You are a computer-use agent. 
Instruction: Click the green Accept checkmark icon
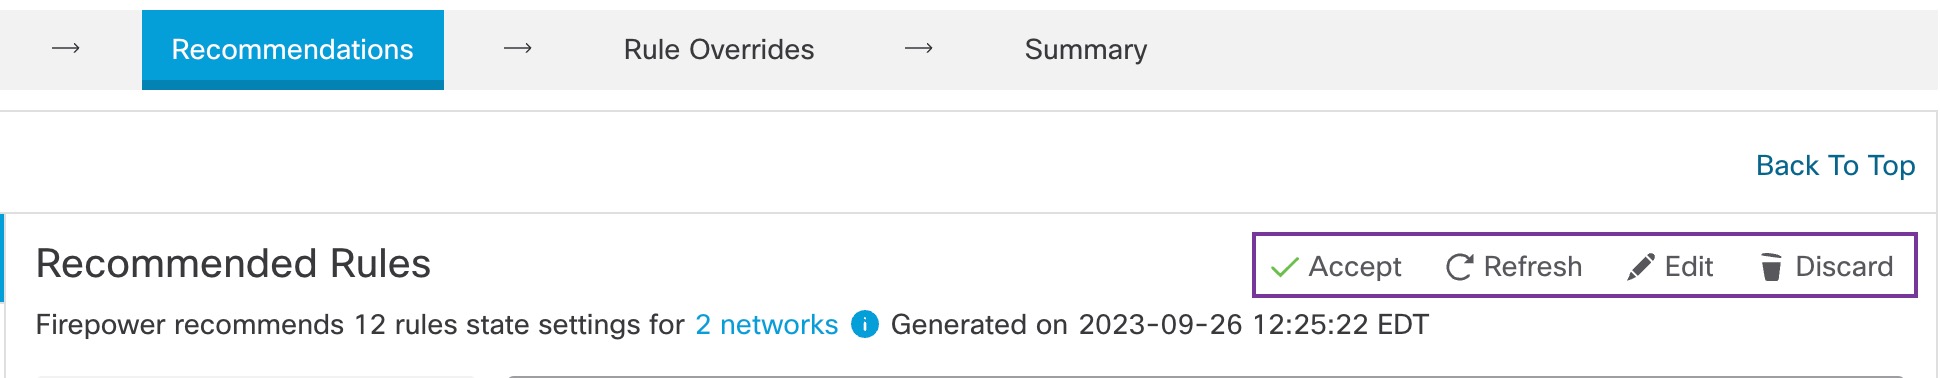1284,267
